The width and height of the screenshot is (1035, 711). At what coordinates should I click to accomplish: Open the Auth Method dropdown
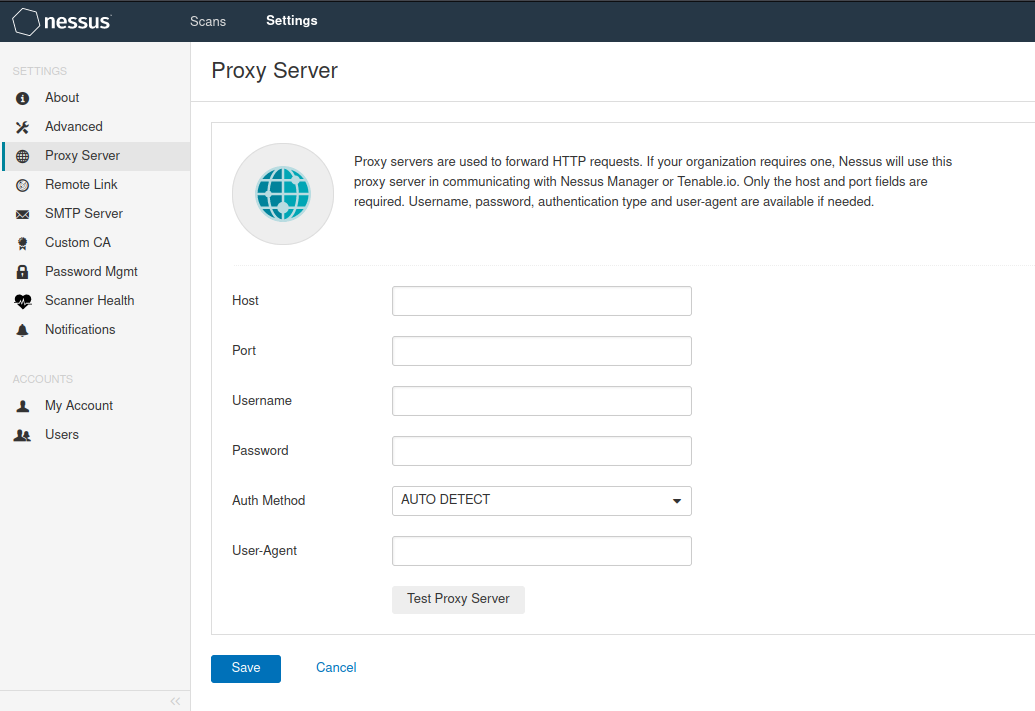(542, 500)
